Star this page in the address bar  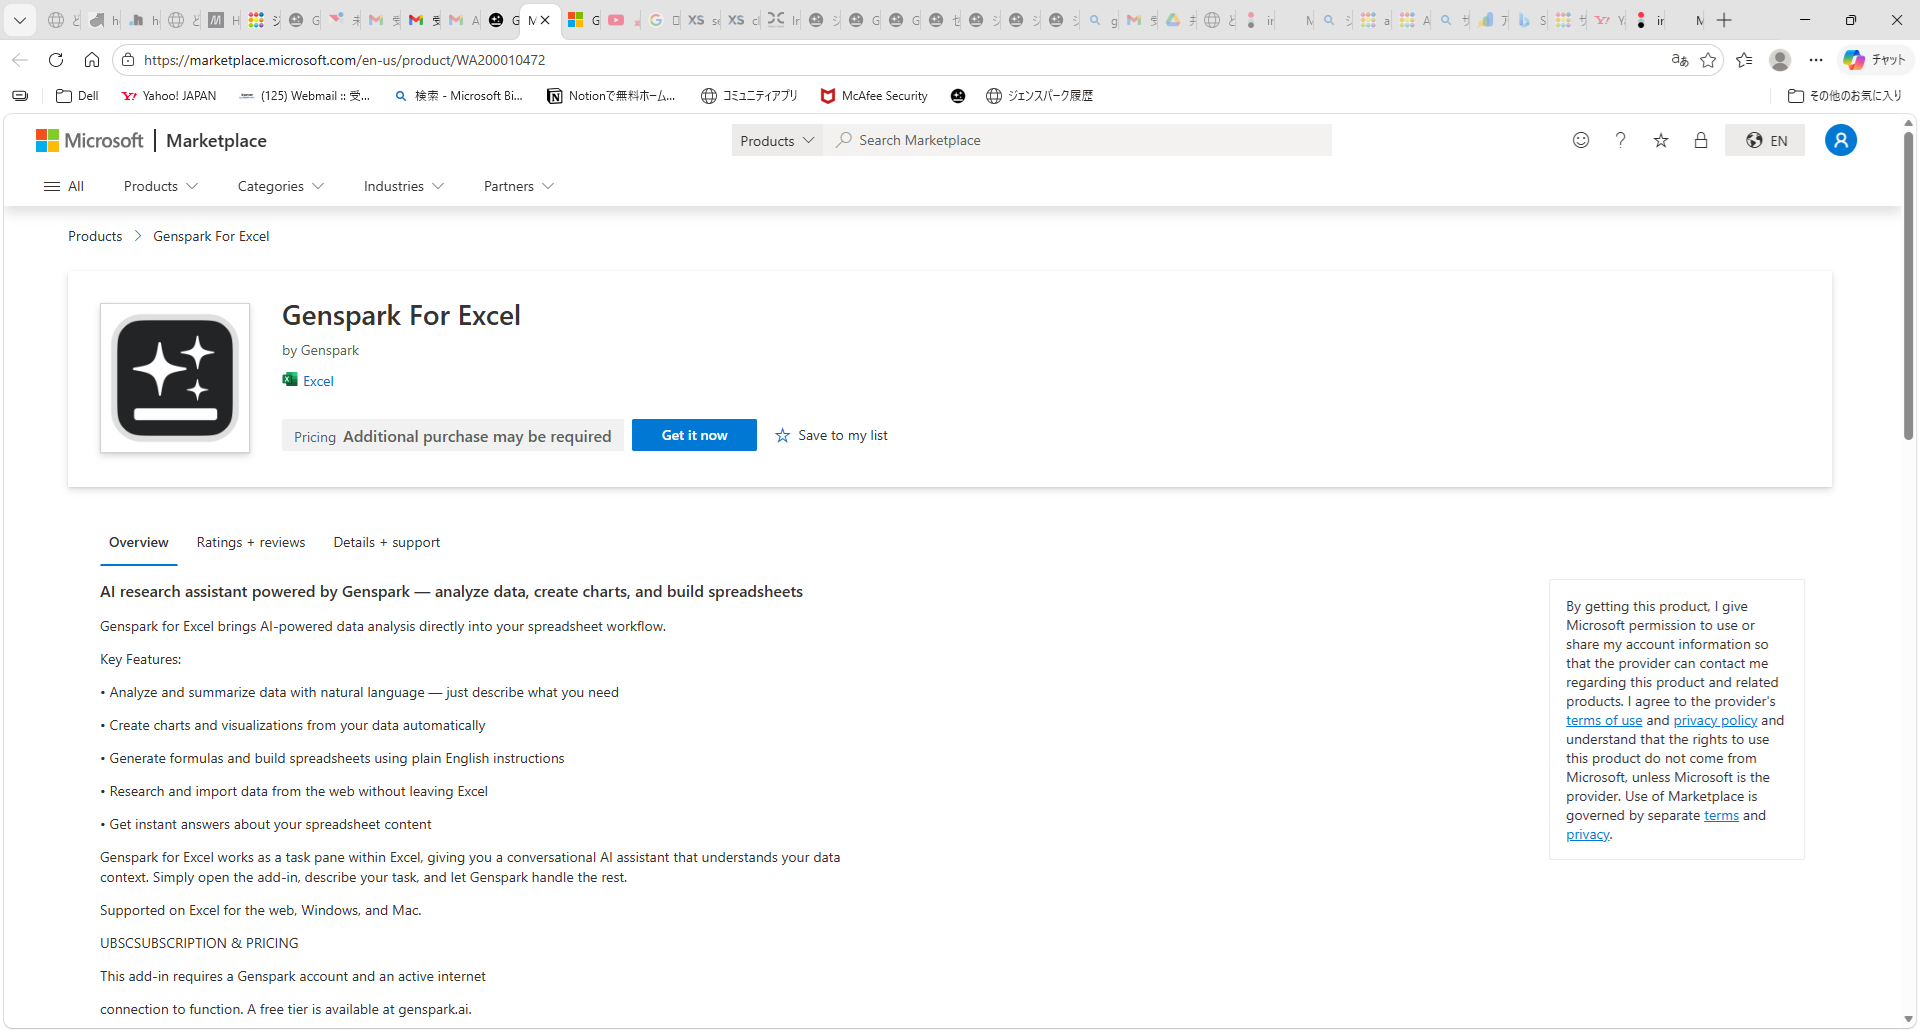coord(1709,60)
